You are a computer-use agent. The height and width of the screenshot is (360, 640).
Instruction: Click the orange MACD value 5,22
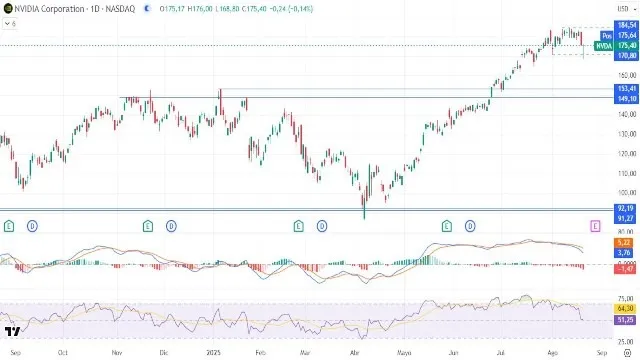click(625, 243)
